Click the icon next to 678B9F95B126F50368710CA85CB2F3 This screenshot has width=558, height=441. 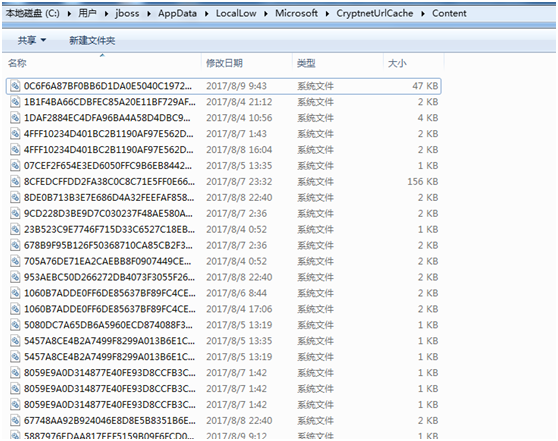15,245
